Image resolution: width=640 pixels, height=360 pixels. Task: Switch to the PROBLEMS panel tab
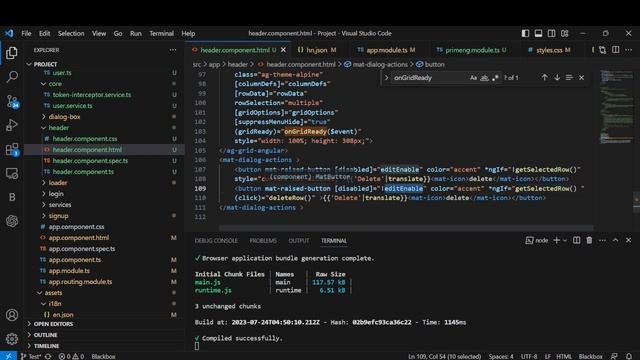pyautogui.click(x=263, y=241)
